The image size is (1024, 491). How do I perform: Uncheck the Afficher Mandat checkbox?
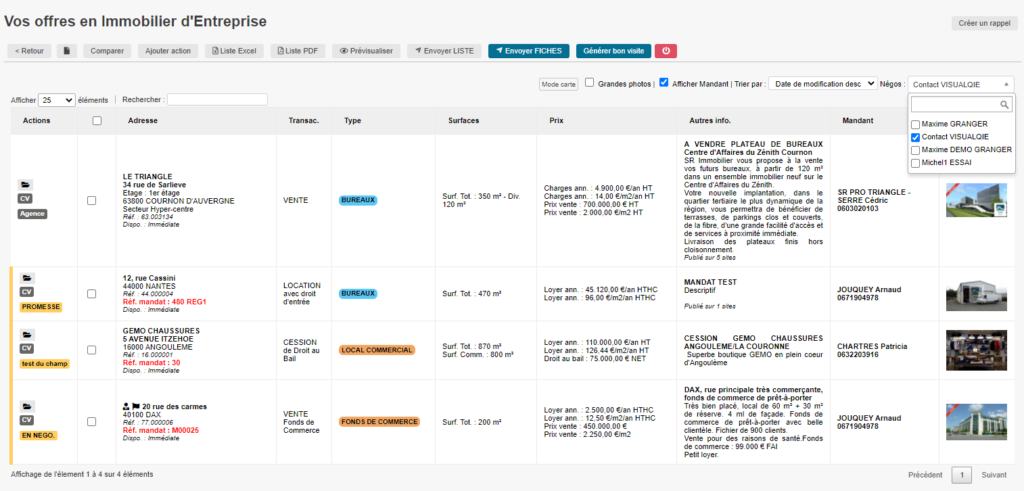click(x=664, y=83)
